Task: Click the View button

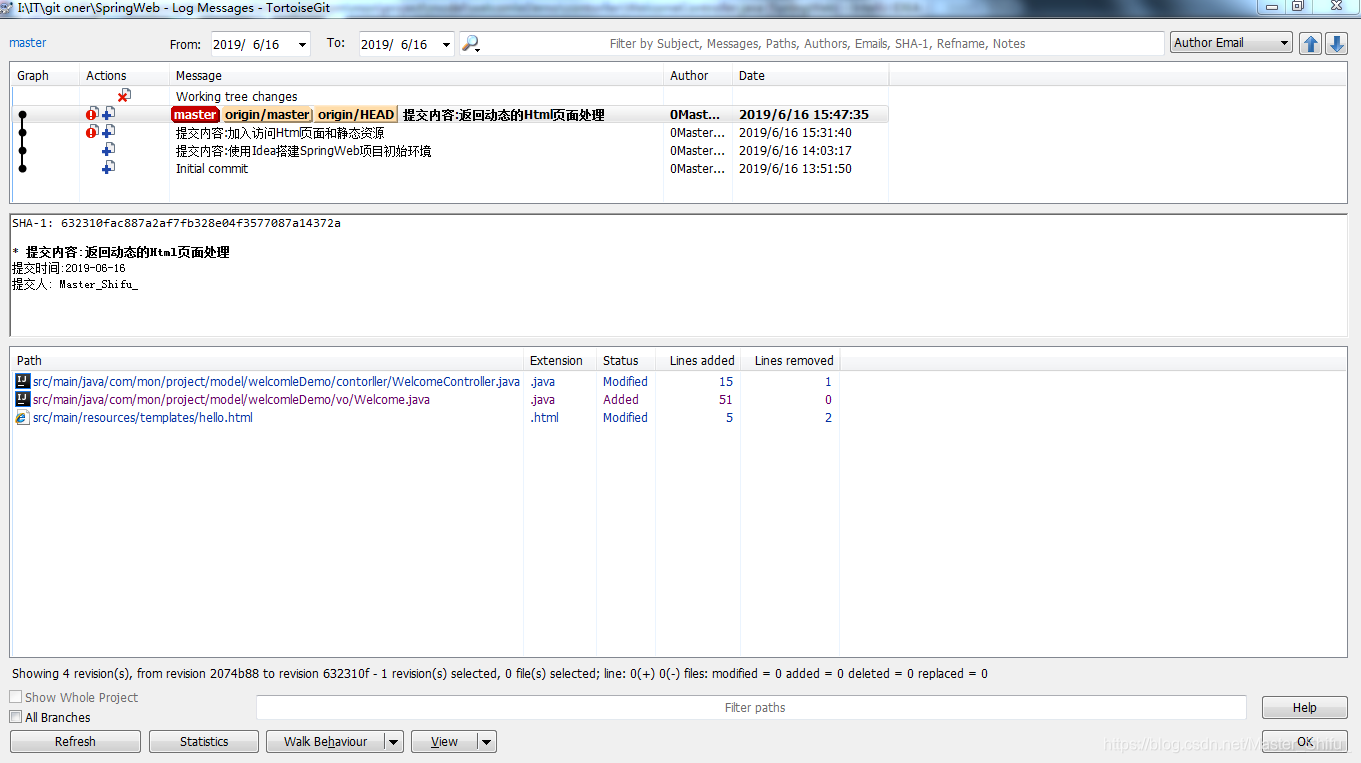Action: click(x=444, y=742)
